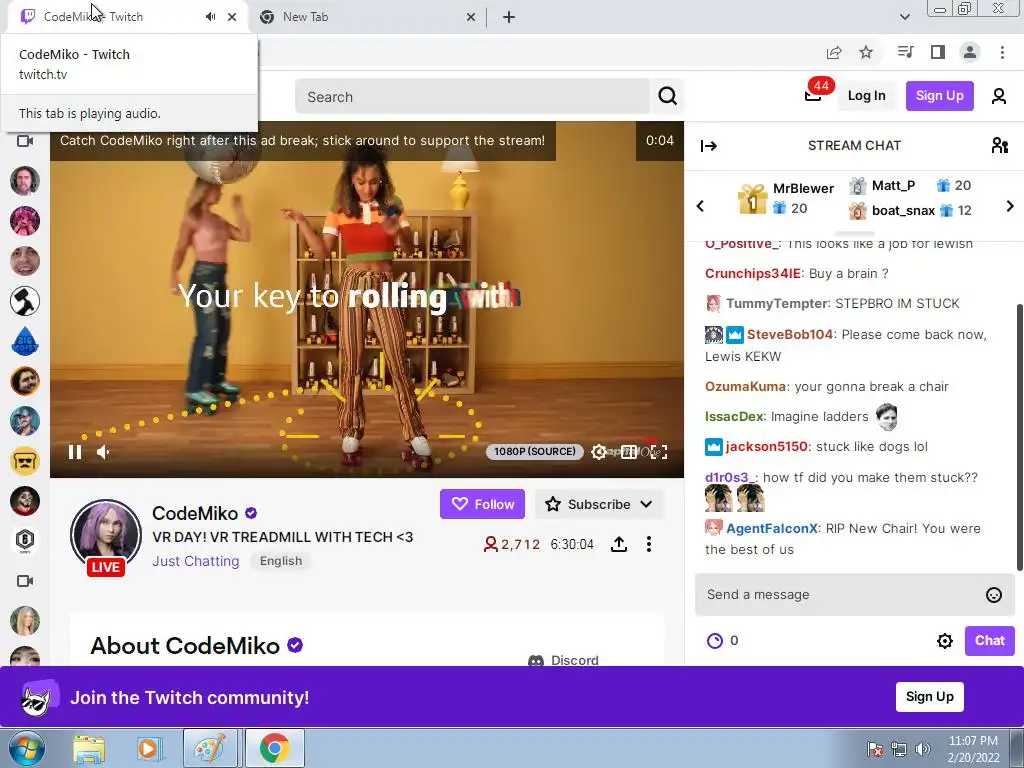Open the emote picker smiley
The image size is (1024, 768).
click(x=993, y=595)
